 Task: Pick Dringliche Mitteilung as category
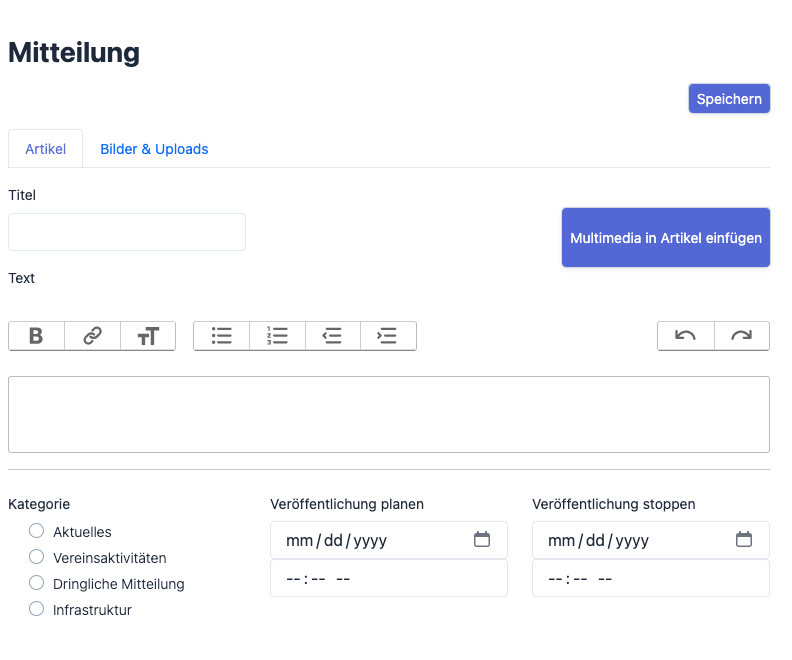[x=37, y=583]
